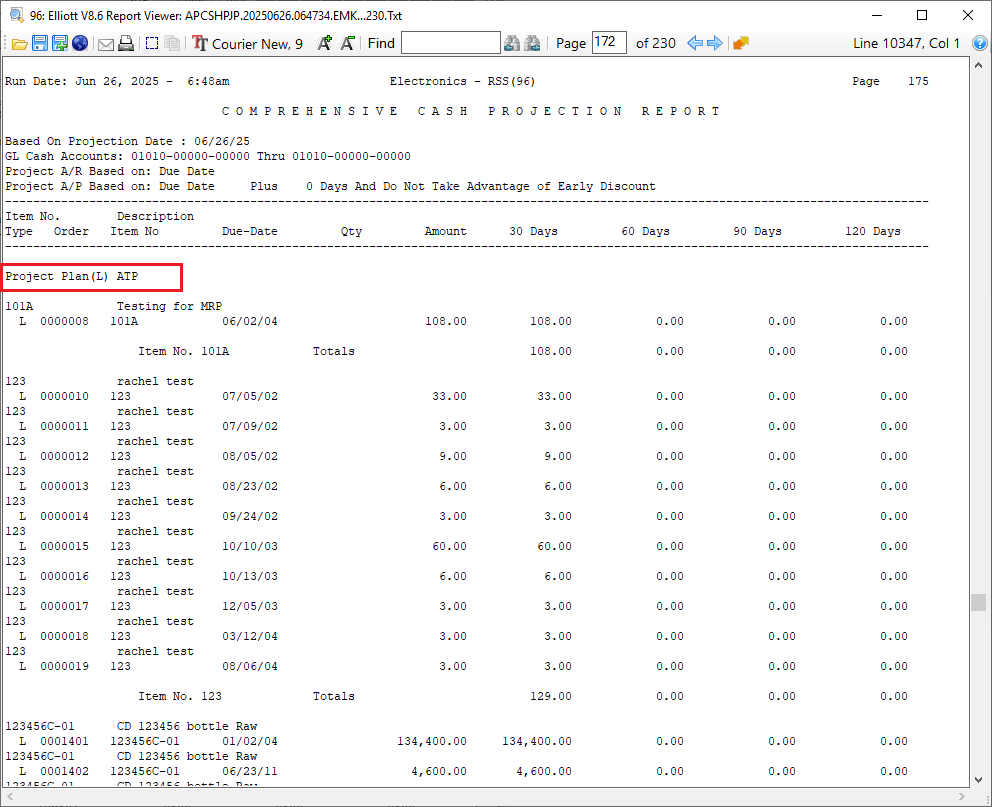Viewport: 992px width, 807px height.
Task: Click due date 06/02/04
Action: [250, 321]
